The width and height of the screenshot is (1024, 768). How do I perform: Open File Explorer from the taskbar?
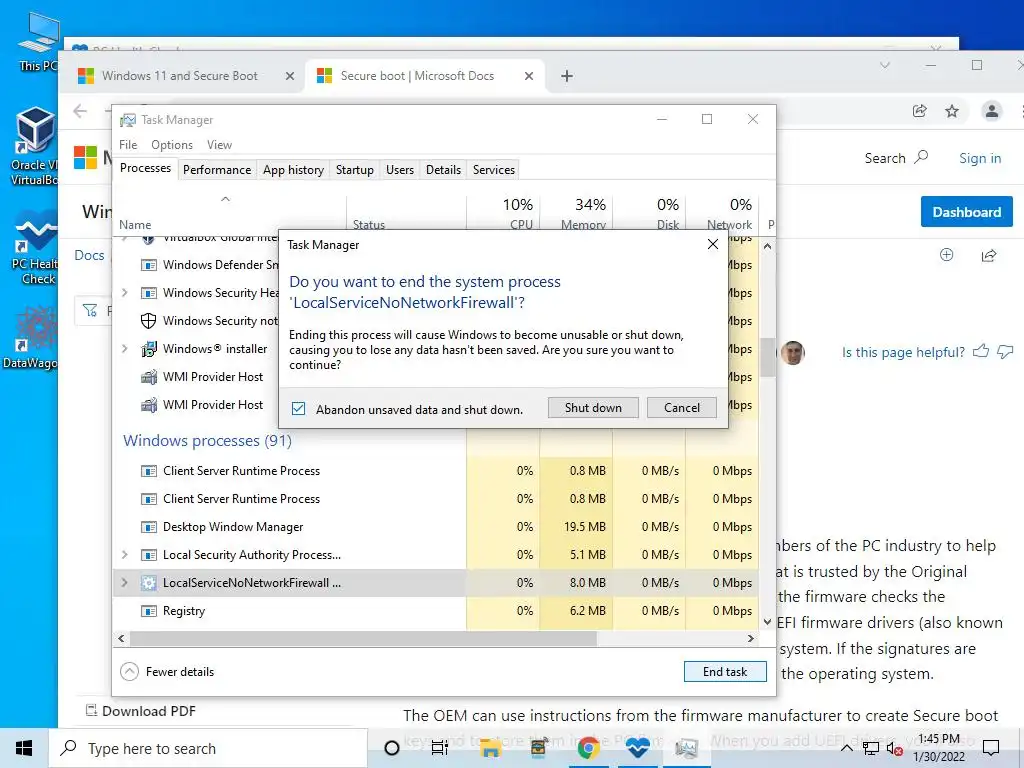pyautogui.click(x=490, y=748)
